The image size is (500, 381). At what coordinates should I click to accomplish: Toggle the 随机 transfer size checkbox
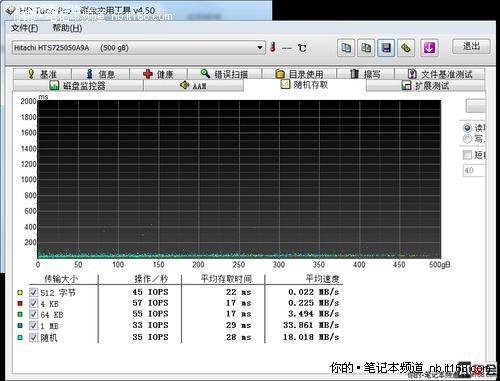click(33, 337)
